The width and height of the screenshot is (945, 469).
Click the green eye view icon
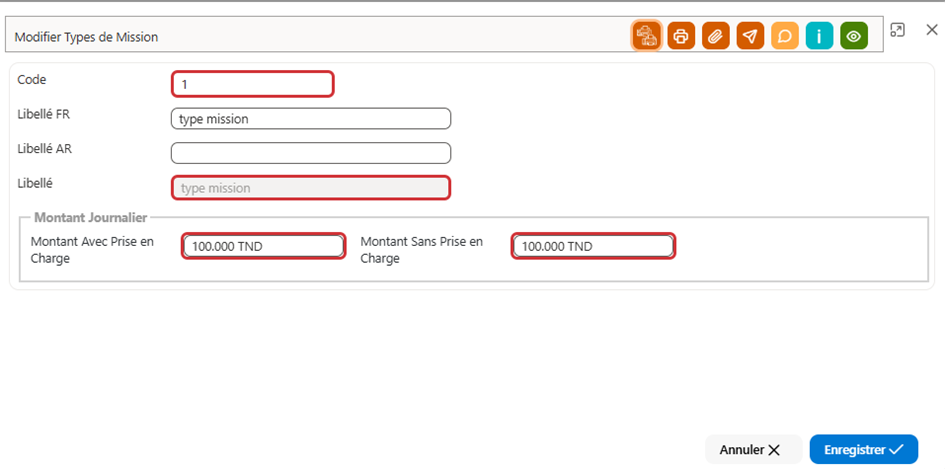tap(853, 36)
